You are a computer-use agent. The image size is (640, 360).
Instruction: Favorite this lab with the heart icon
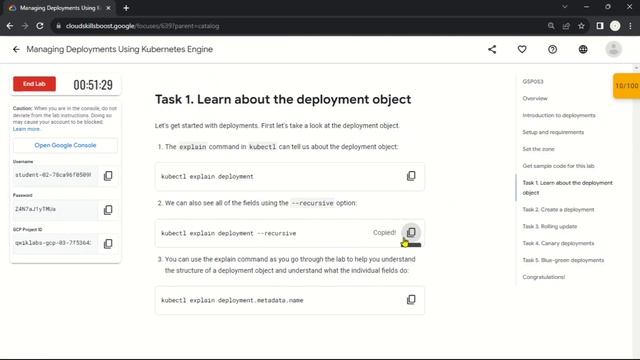pos(522,49)
